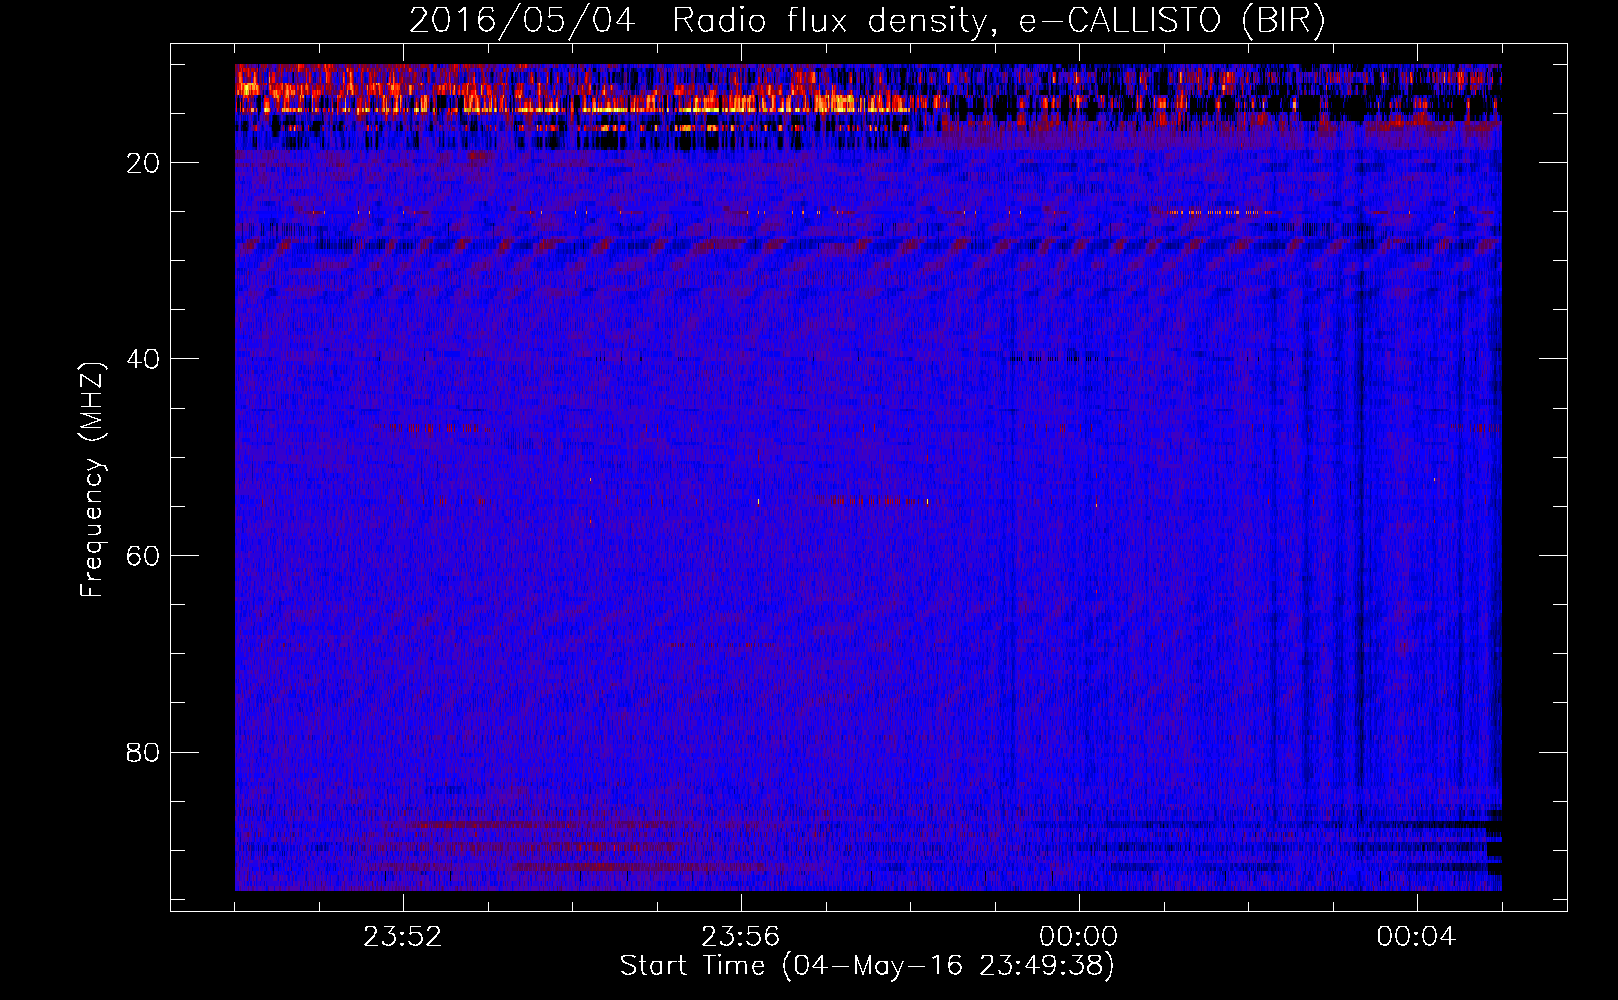Image resolution: width=1618 pixels, height=1000 pixels.
Task: Click the plot title "Radio flux density, e-CALLISTO (BIR)"
Action: pos(999,21)
